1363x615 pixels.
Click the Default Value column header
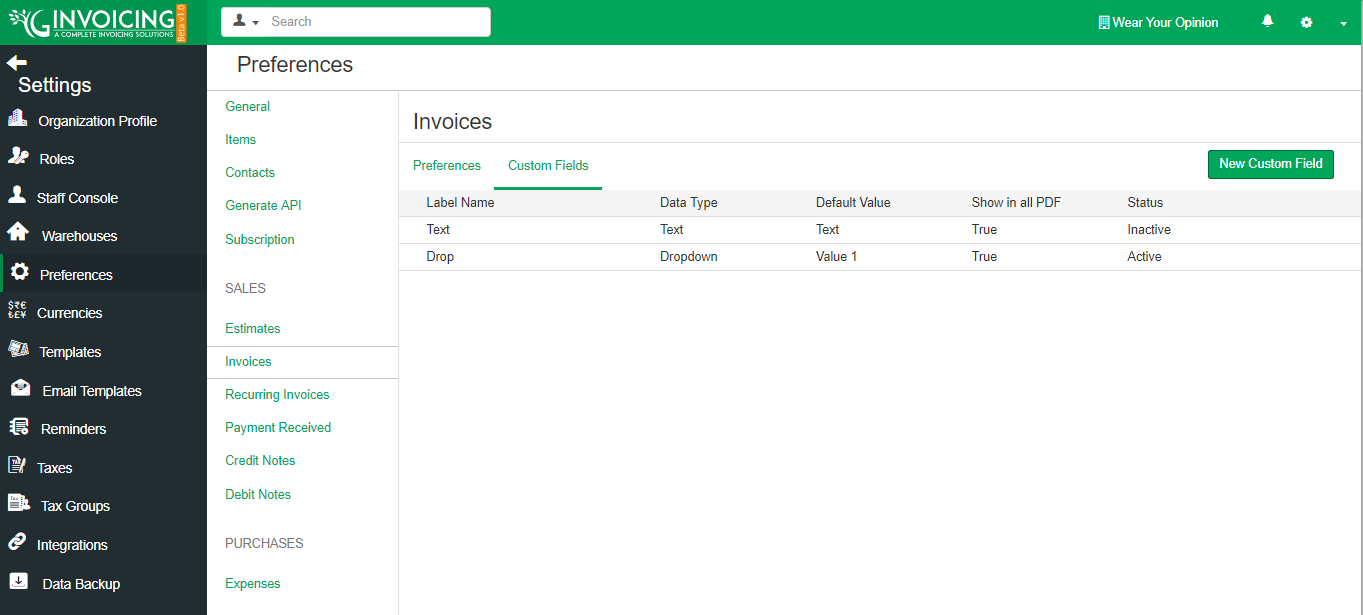(x=853, y=202)
